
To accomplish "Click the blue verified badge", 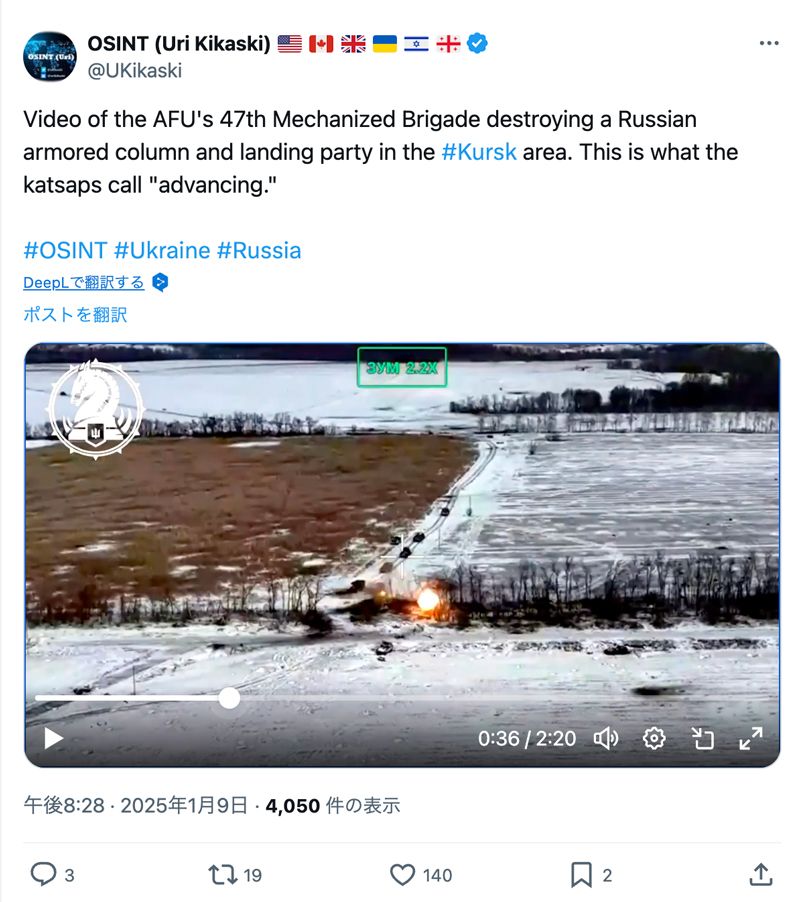I will (477, 43).
